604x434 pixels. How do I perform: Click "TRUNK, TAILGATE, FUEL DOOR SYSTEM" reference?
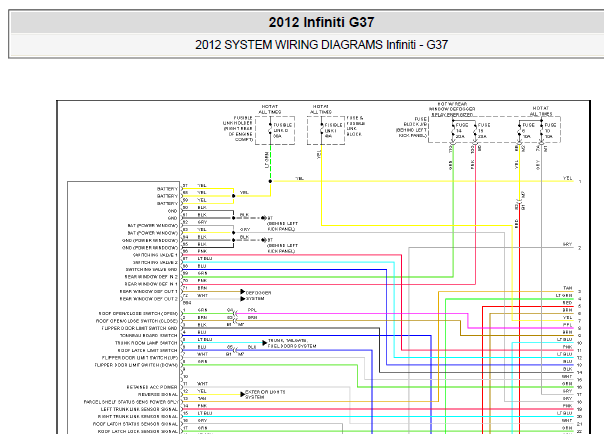(x=292, y=343)
